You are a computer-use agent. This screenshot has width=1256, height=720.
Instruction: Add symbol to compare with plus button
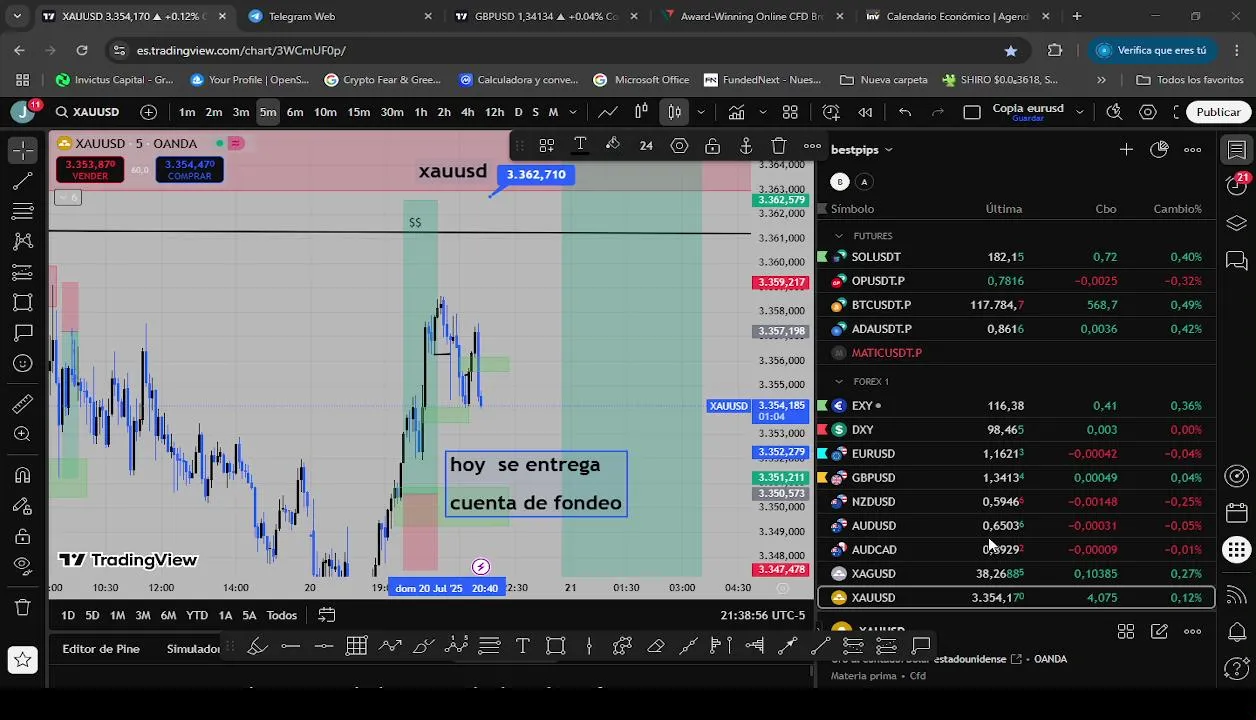pos(149,112)
